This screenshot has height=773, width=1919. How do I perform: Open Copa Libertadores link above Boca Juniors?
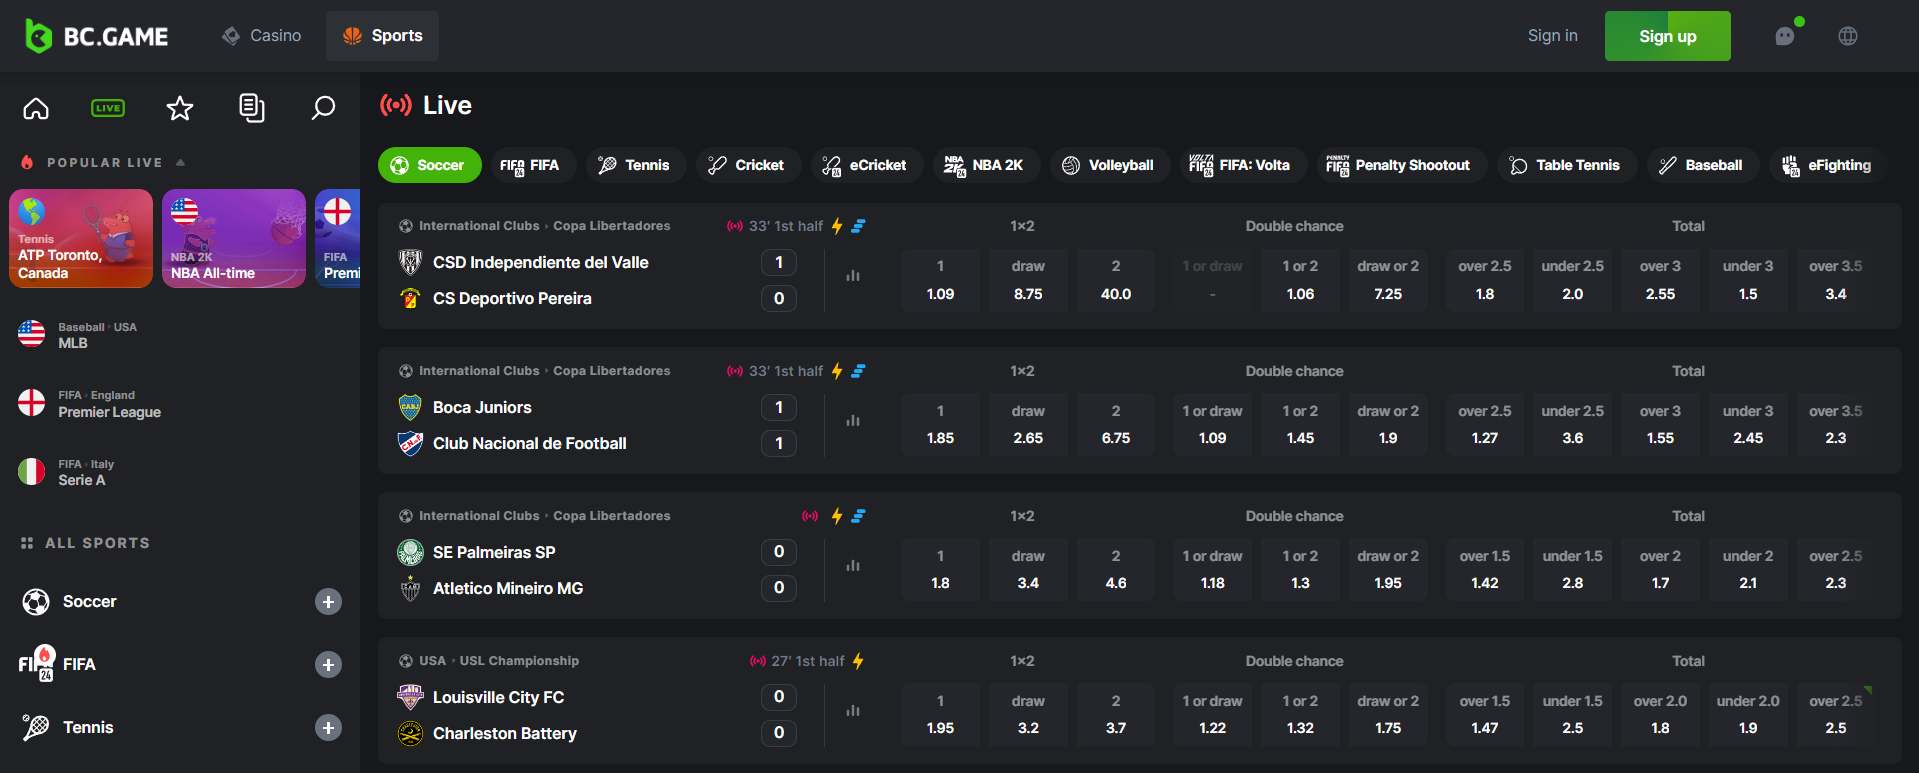point(612,371)
